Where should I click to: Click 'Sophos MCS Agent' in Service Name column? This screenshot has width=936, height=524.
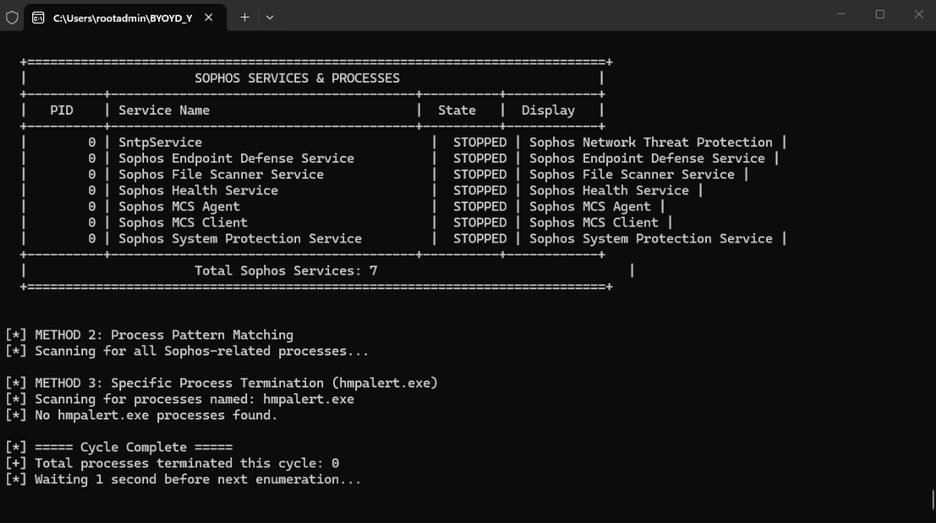(x=179, y=206)
